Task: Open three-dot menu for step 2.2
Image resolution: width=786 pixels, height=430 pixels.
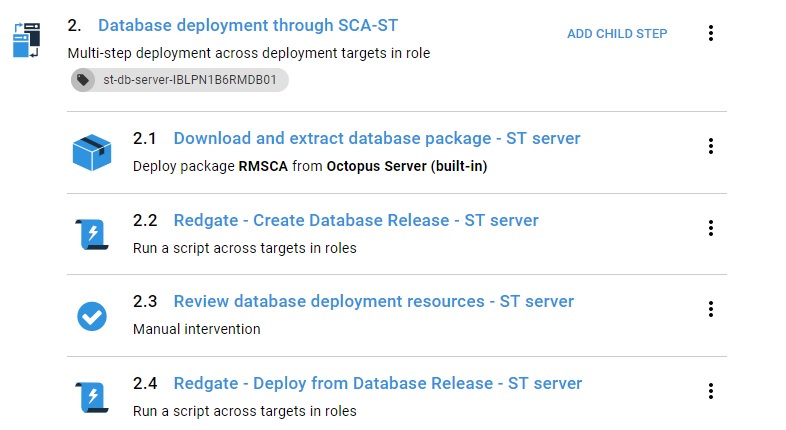Action: click(x=711, y=228)
